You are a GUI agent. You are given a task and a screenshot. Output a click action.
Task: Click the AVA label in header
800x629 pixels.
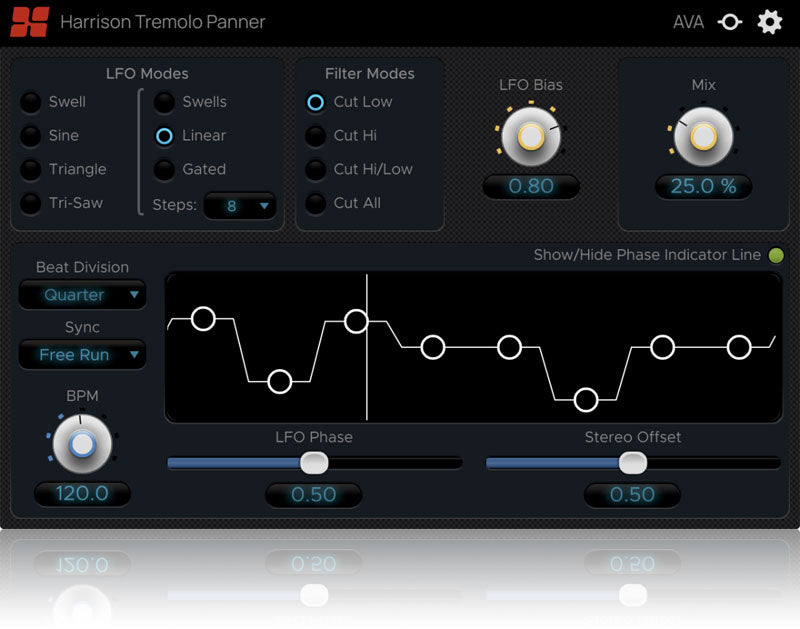(688, 22)
